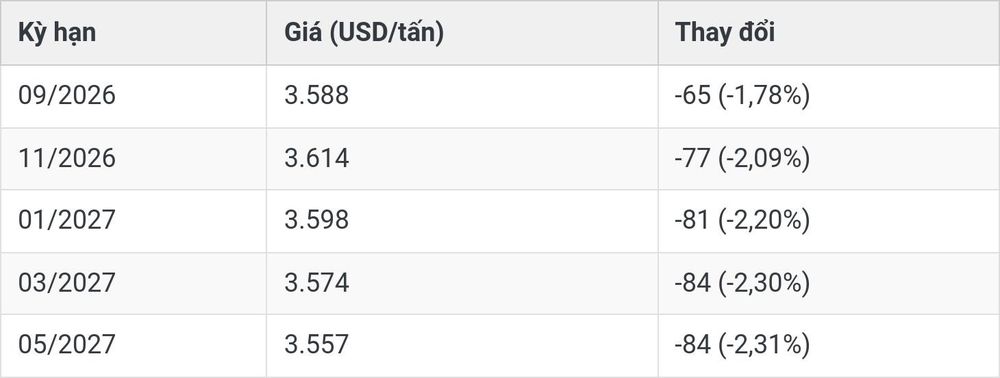The image size is (1000, 378).
Task: Click the price value 3.598
Action: click(x=317, y=221)
